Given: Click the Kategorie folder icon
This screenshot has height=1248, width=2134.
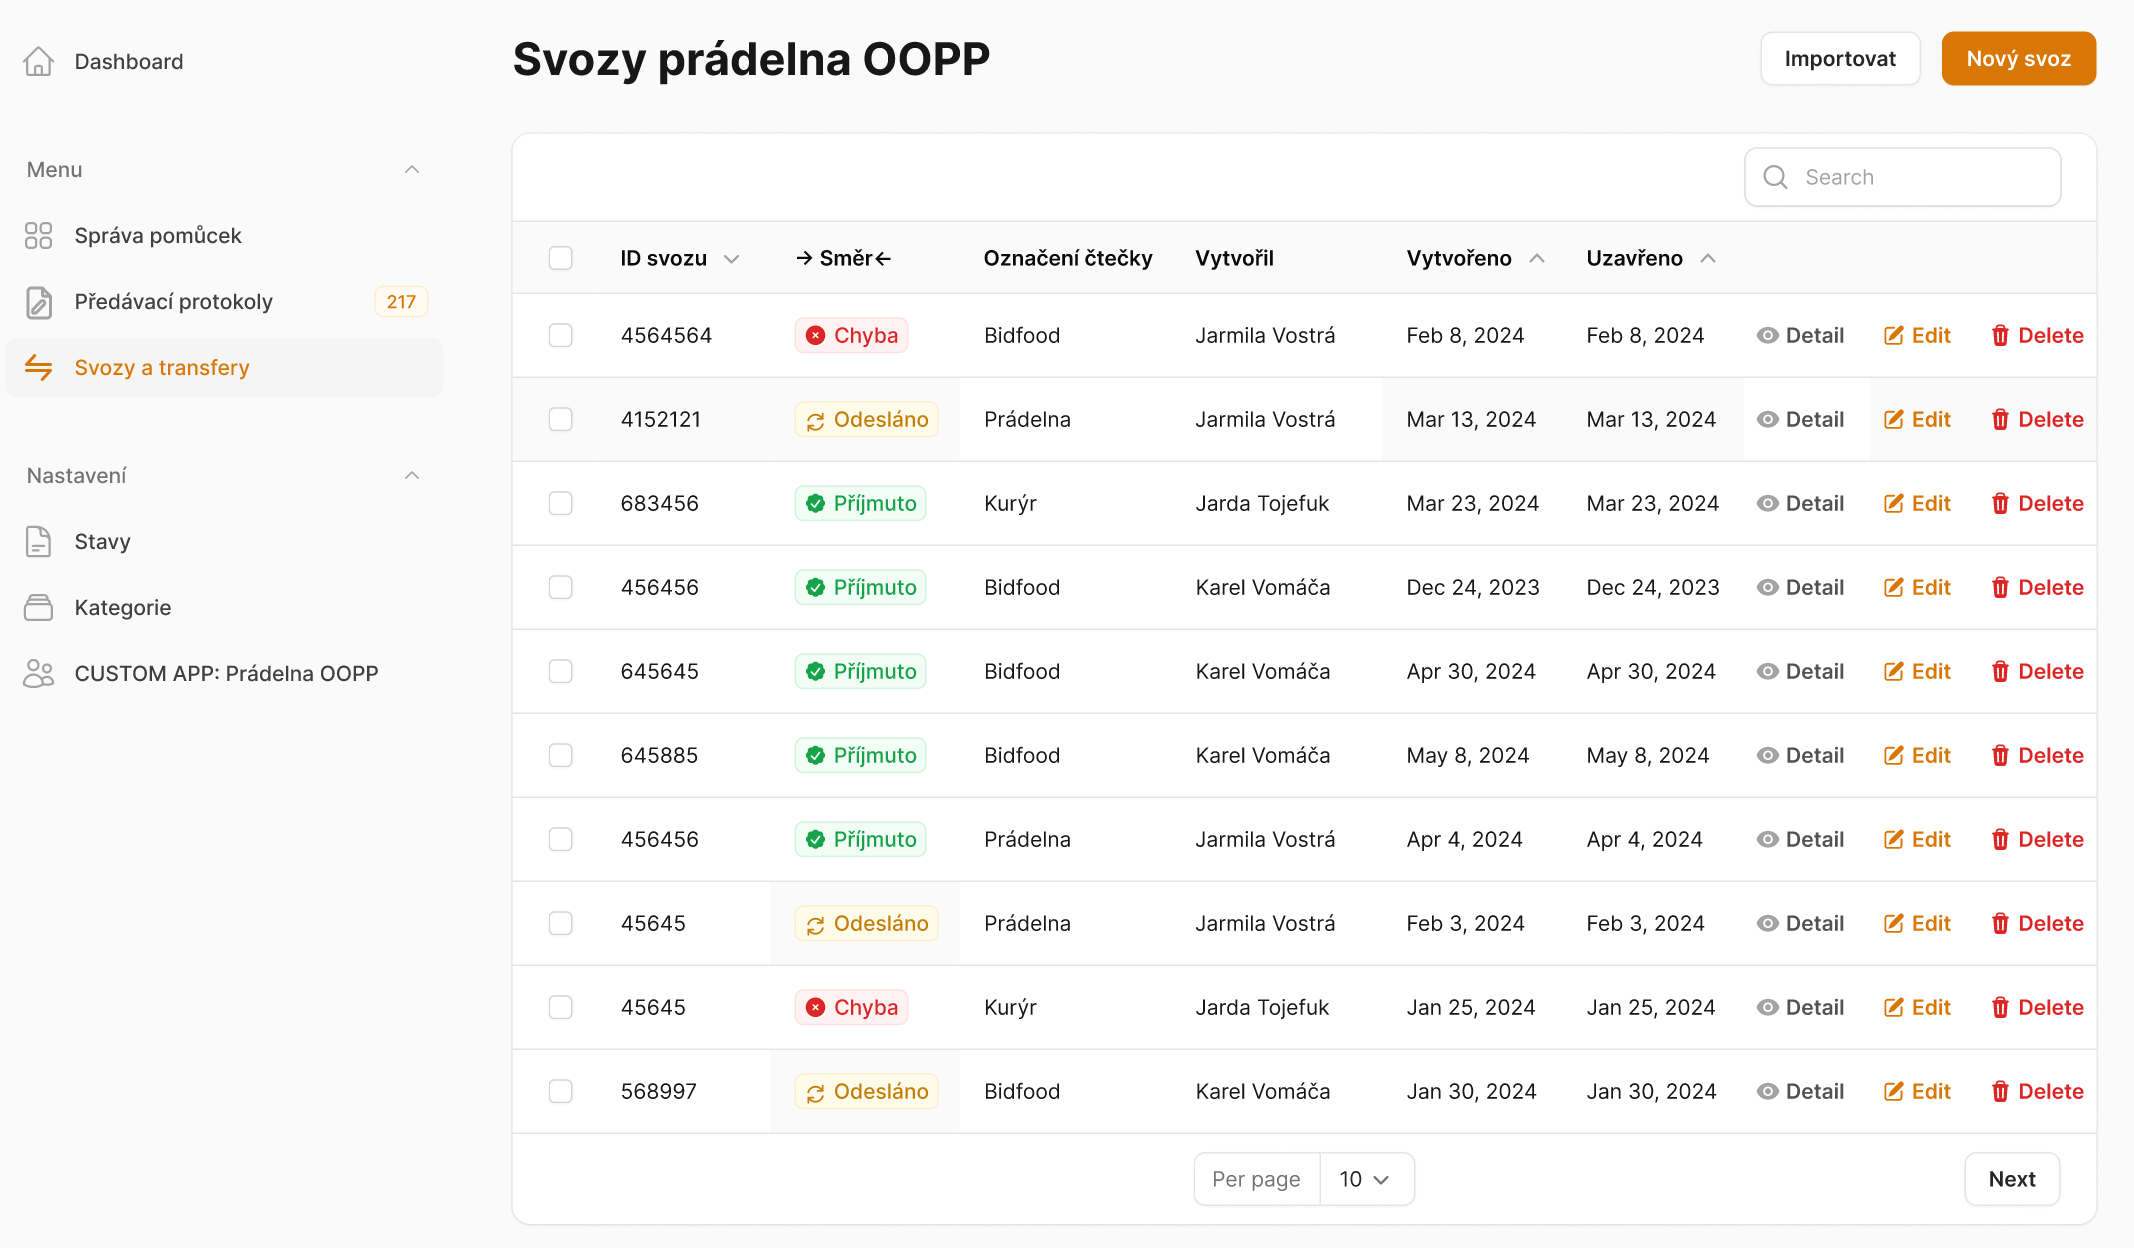Looking at the screenshot, I should coord(38,607).
